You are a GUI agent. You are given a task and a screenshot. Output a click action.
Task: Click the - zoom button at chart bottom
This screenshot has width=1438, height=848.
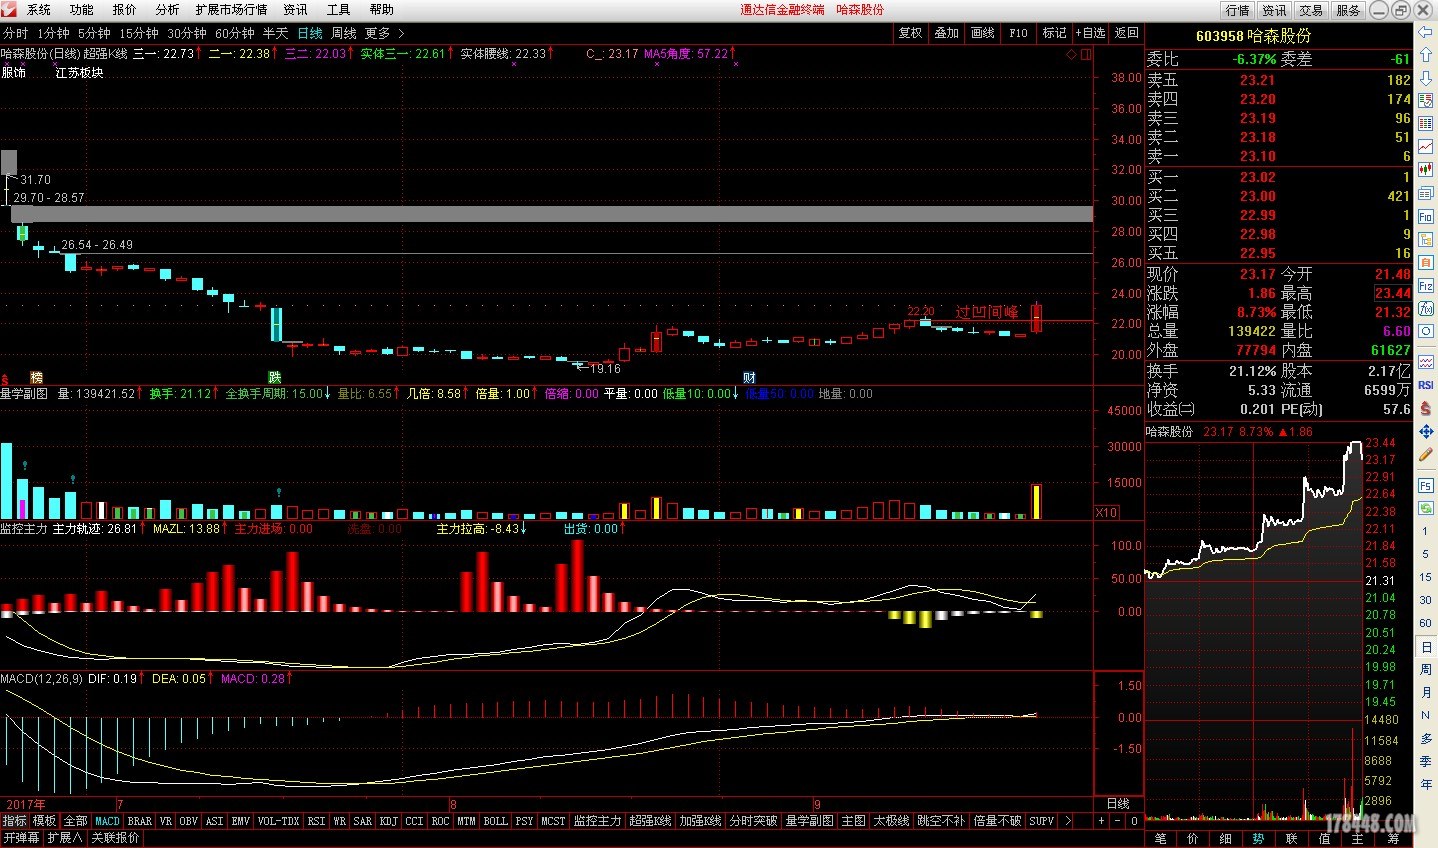pyautogui.click(x=1118, y=821)
